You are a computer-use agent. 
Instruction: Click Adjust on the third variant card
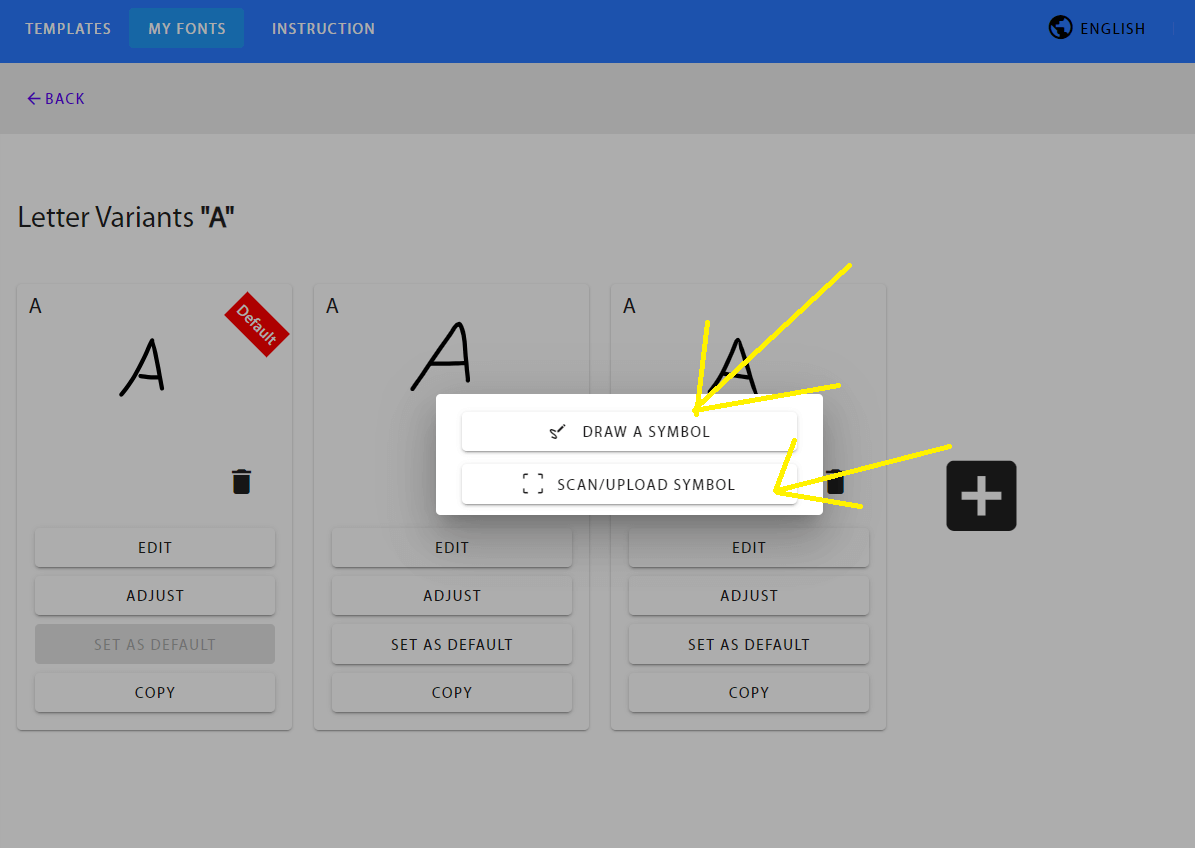tap(748, 596)
